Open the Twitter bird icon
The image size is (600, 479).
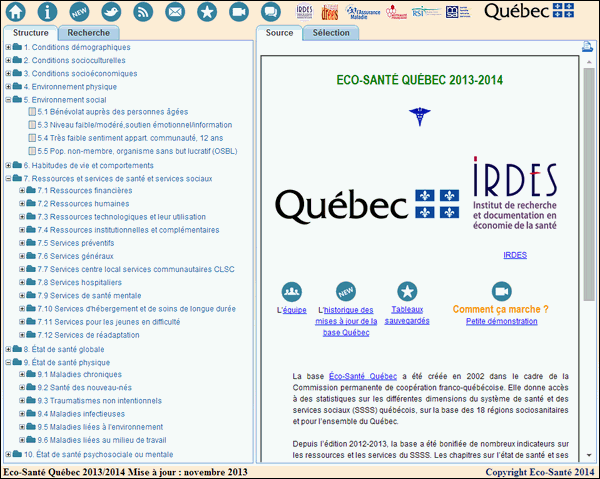click(111, 11)
